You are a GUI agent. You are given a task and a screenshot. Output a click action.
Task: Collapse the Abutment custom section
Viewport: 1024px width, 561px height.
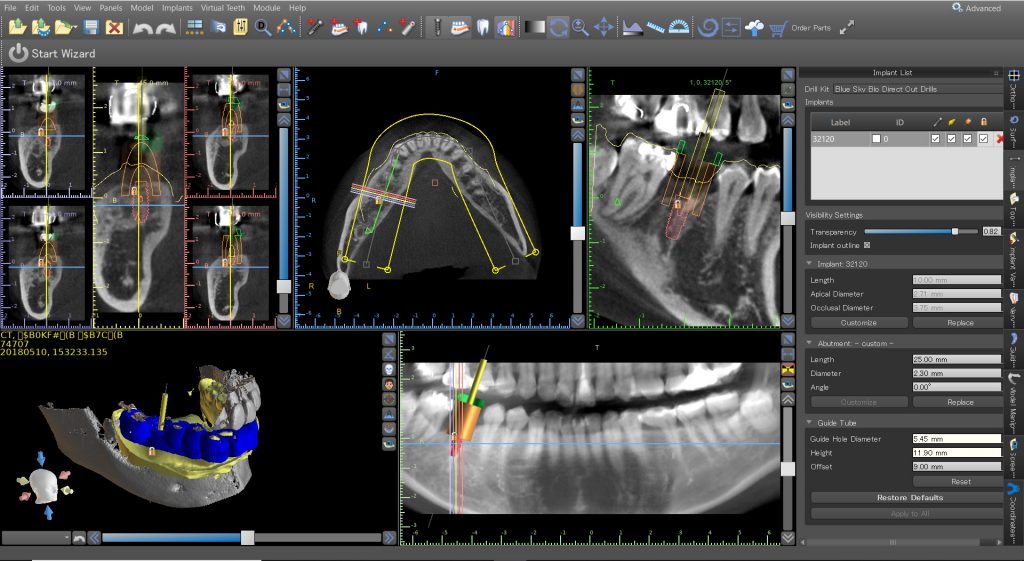(810, 343)
